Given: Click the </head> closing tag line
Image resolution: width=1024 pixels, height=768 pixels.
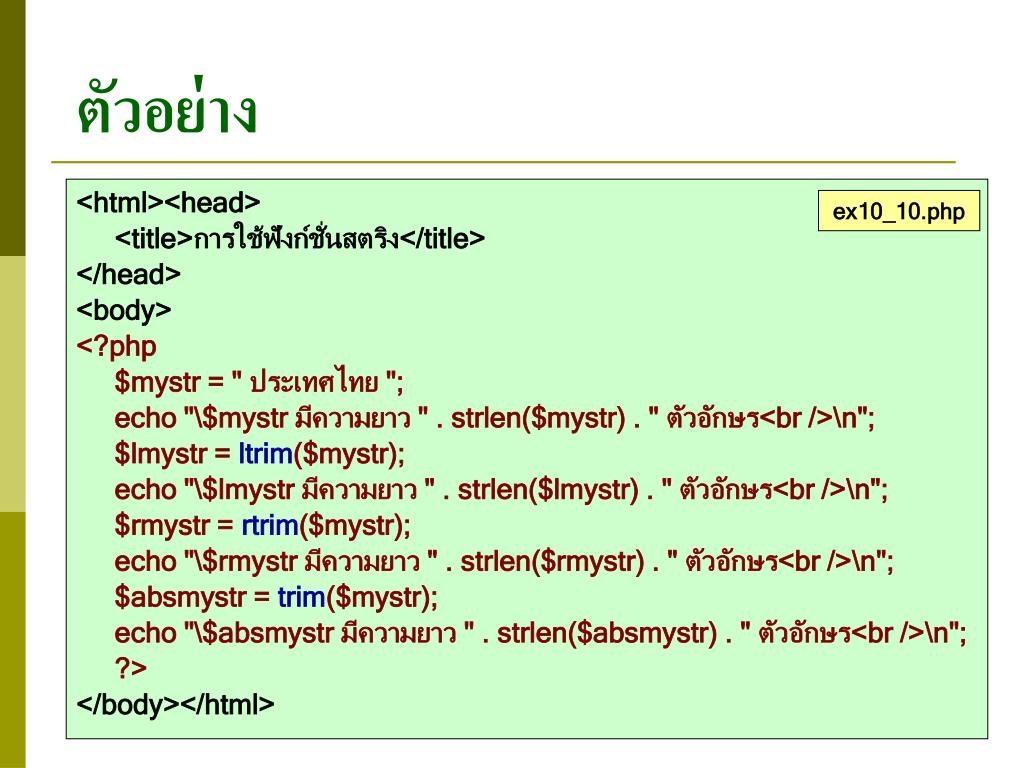Looking at the screenshot, I should [129, 274].
